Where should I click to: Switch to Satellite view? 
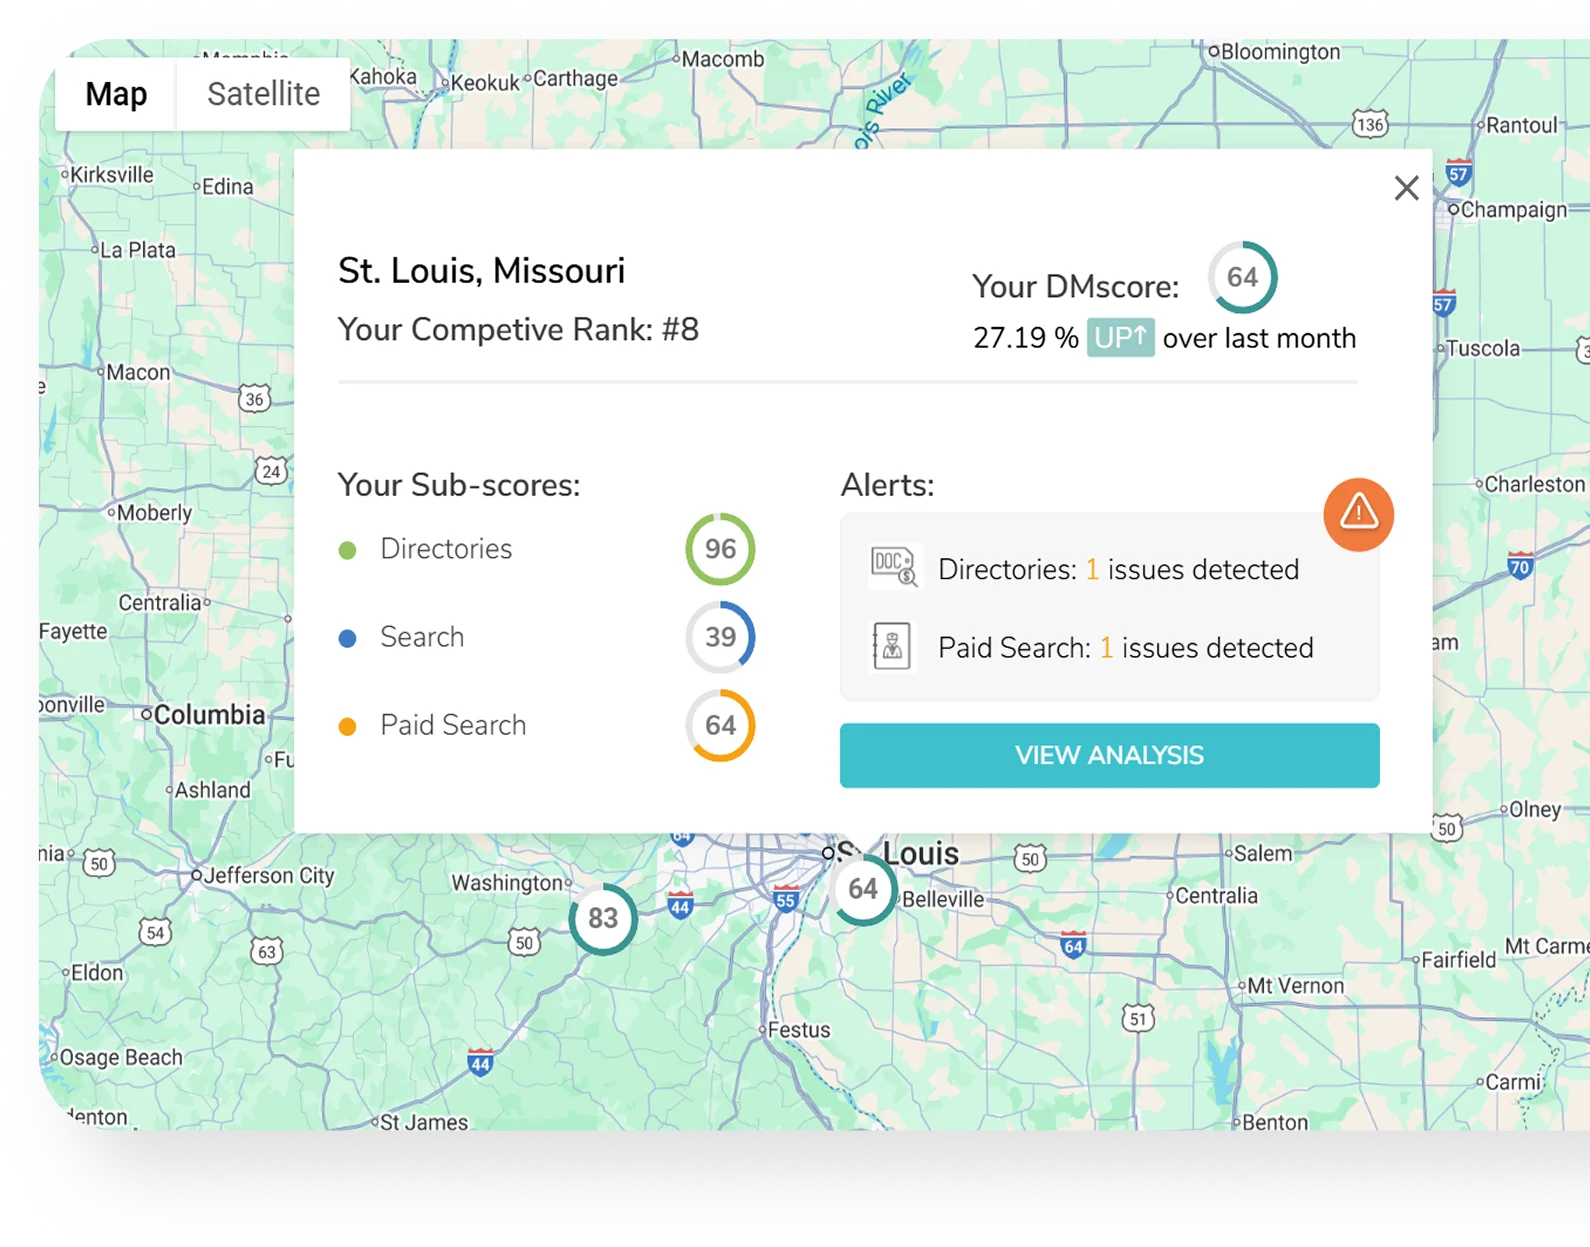263,94
